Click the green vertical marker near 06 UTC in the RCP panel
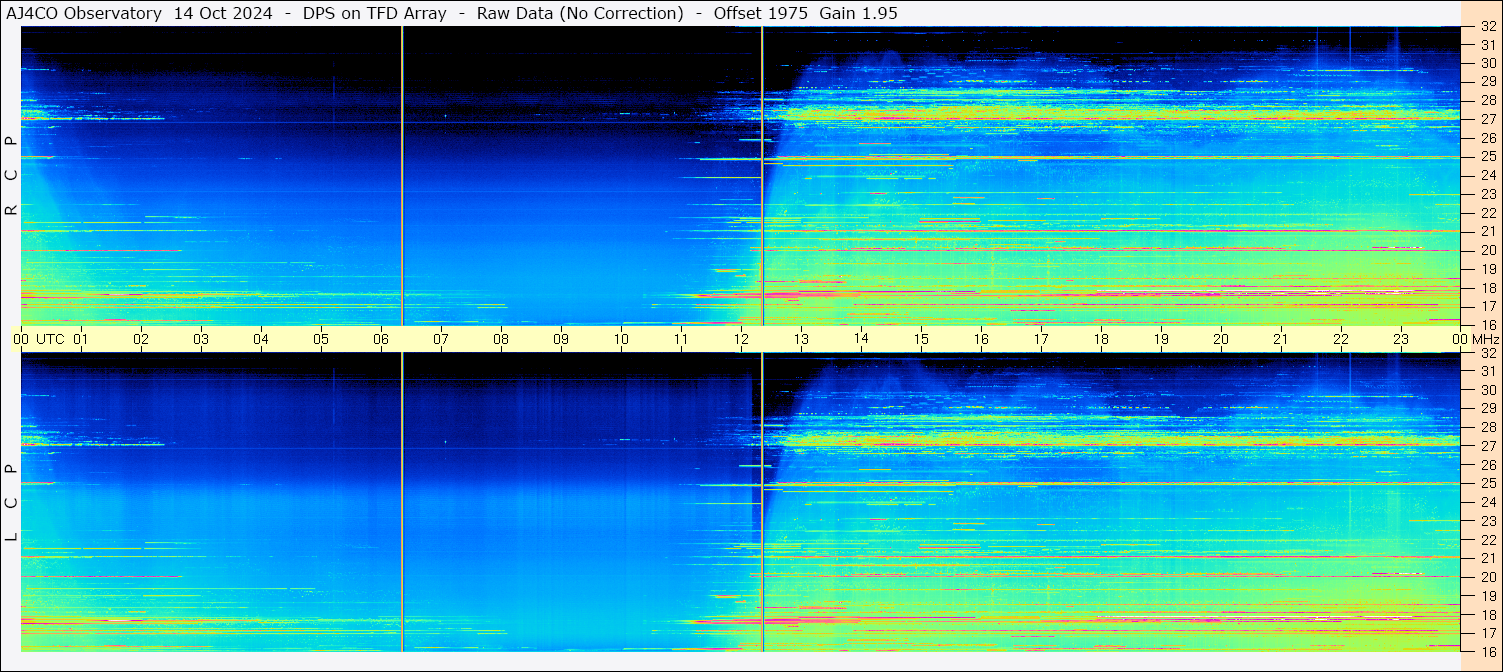 tap(402, 175)
